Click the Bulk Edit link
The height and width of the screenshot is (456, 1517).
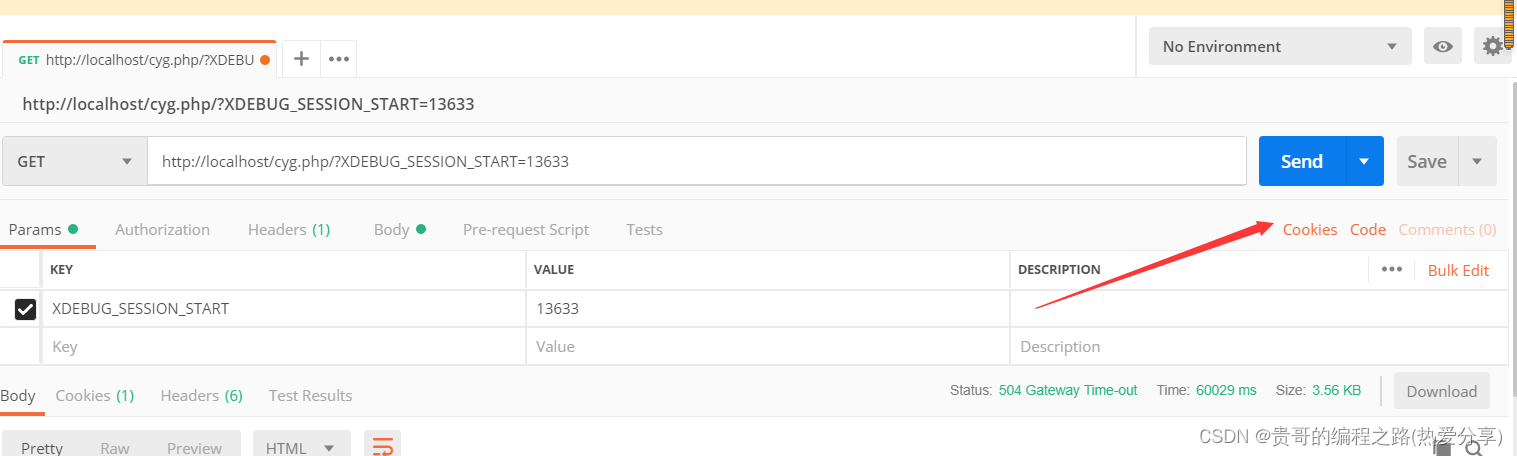click(x=1458, y=270)
